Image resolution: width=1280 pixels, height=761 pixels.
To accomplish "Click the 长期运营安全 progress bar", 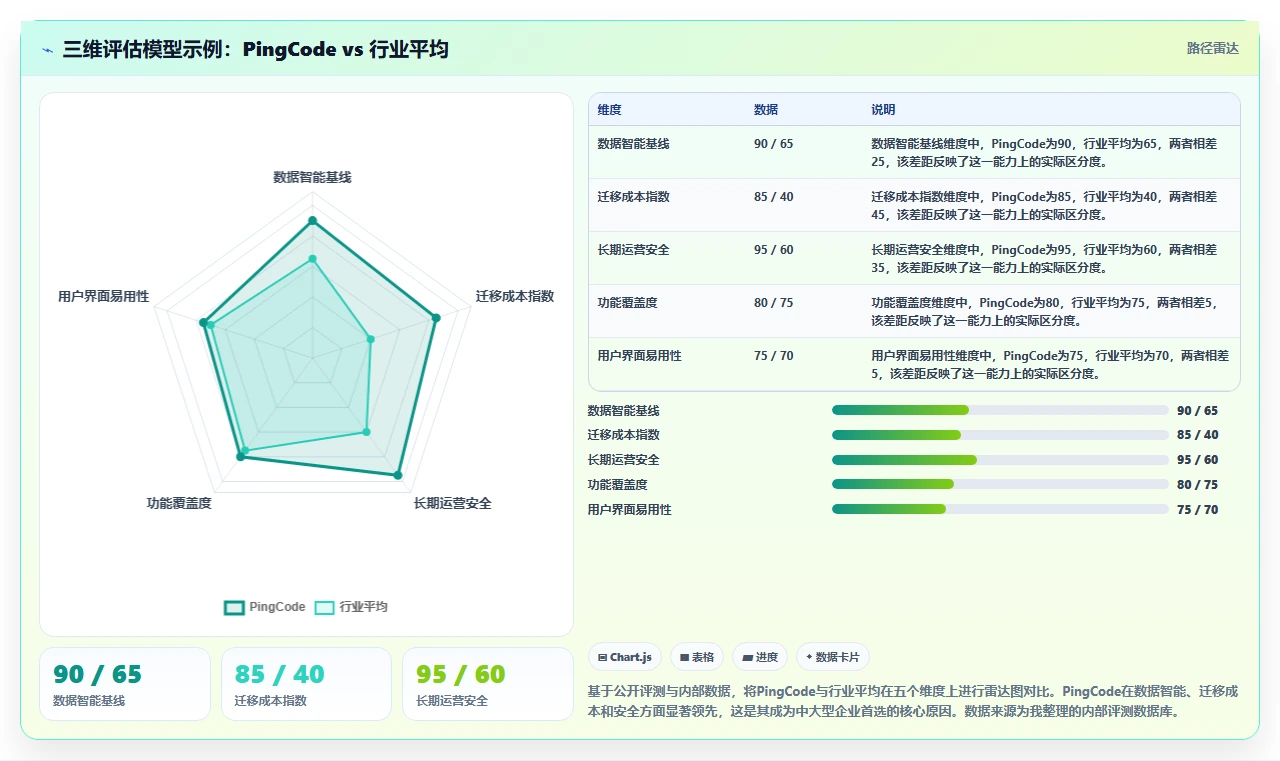I will [1000, 460].
